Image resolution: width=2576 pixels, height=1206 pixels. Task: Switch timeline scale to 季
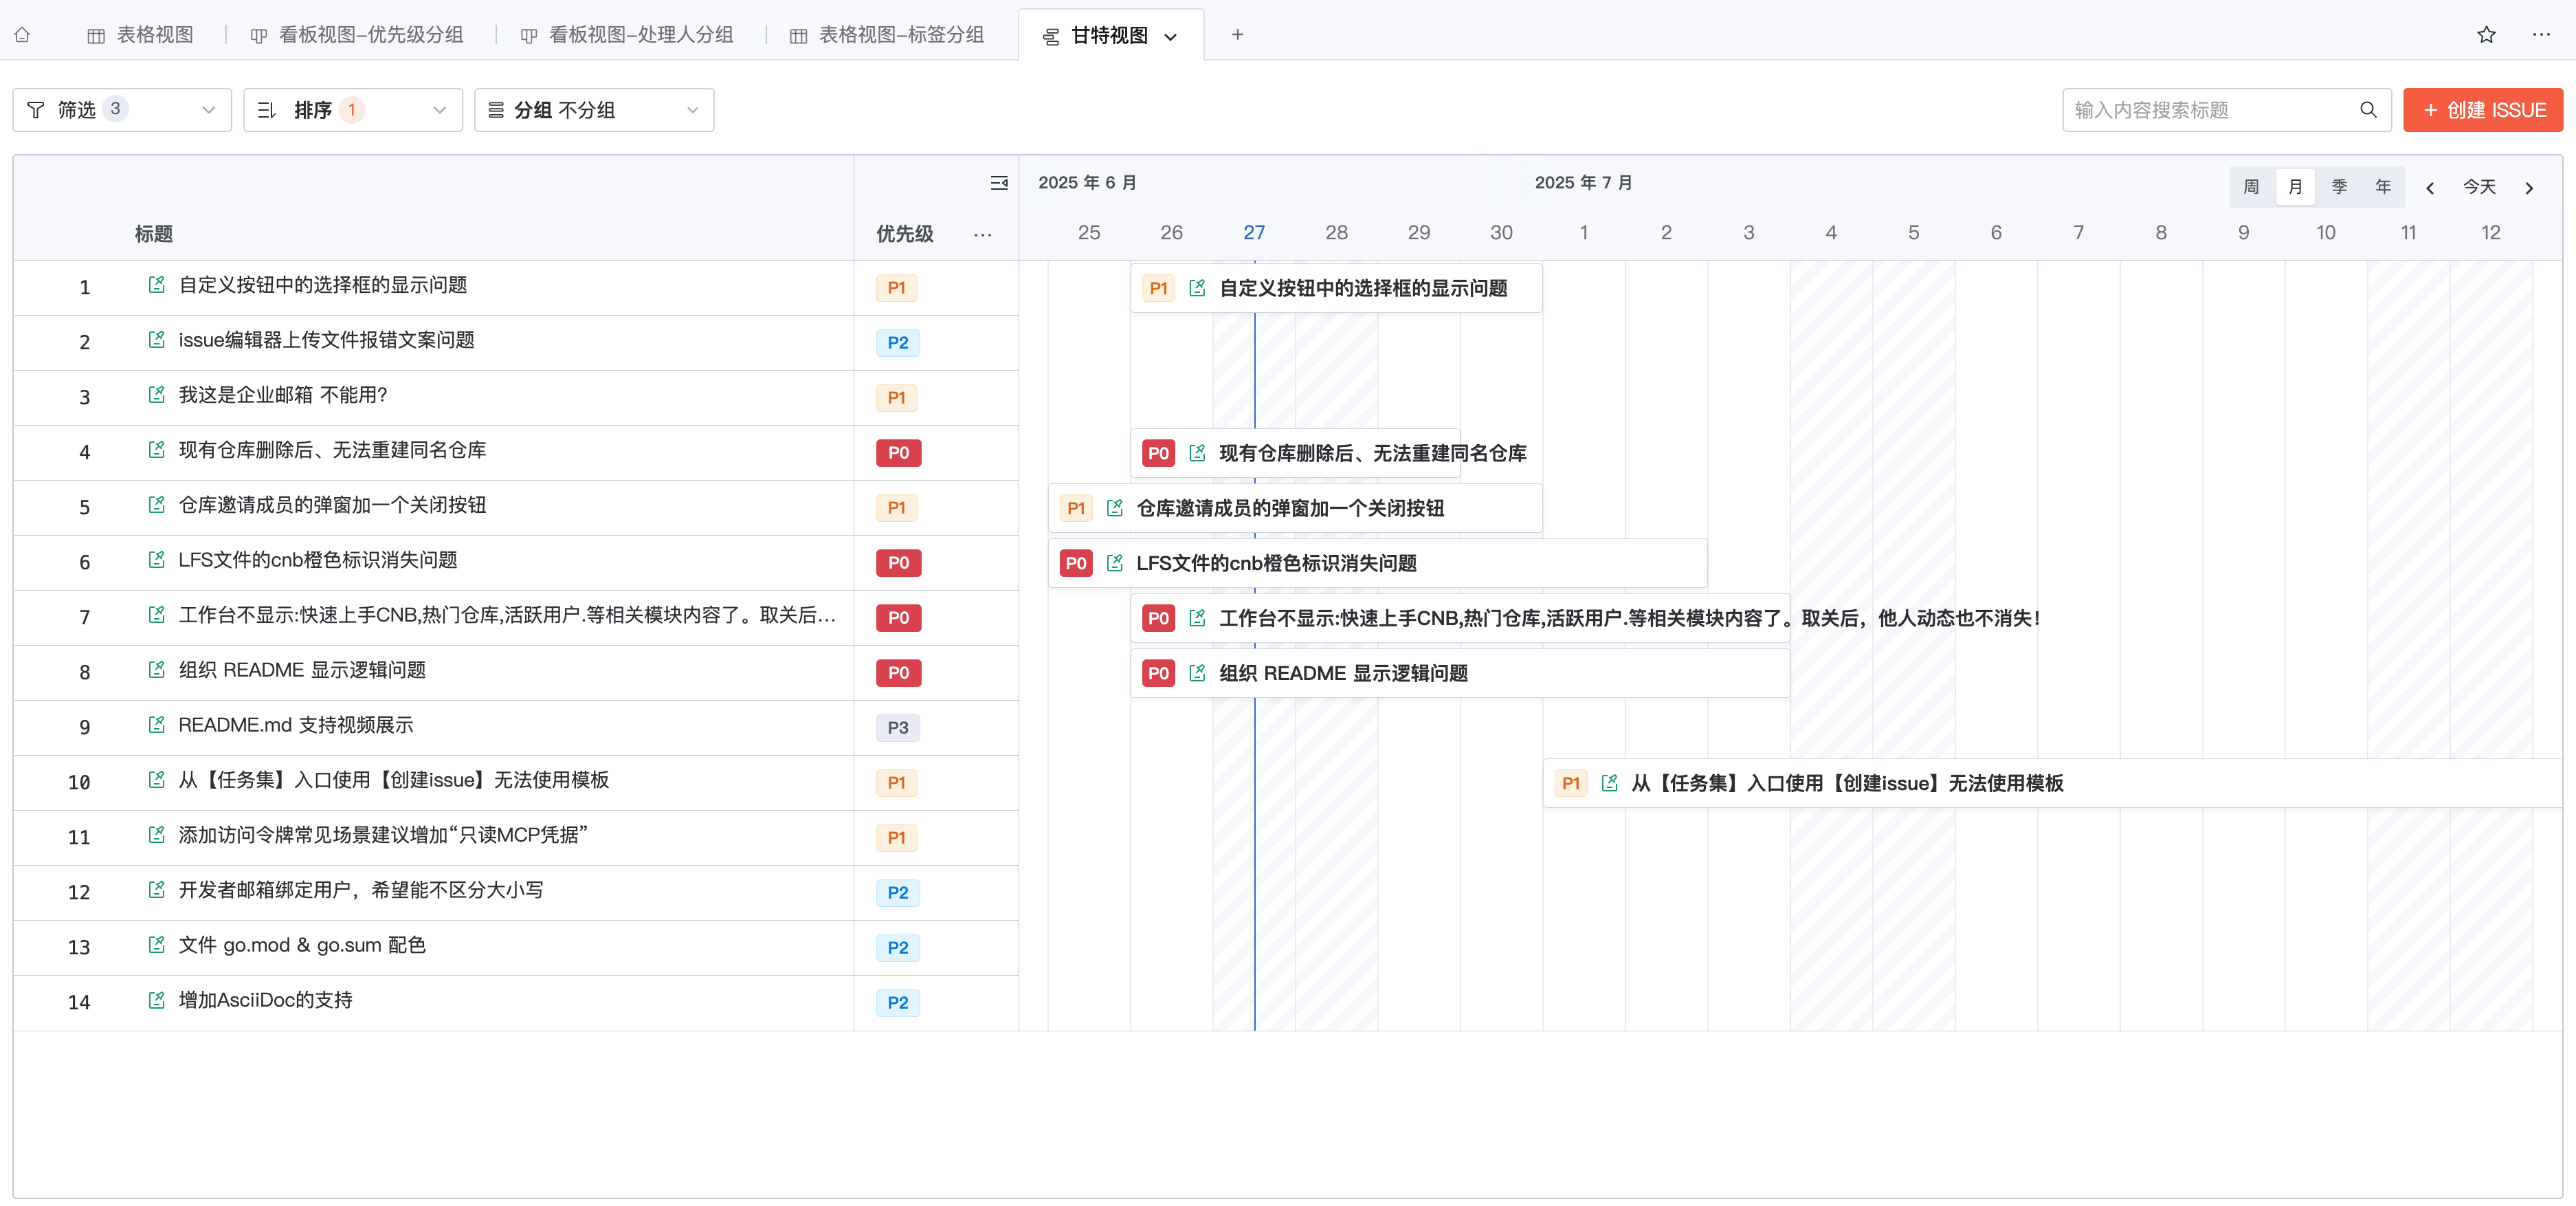[2339, 187]
